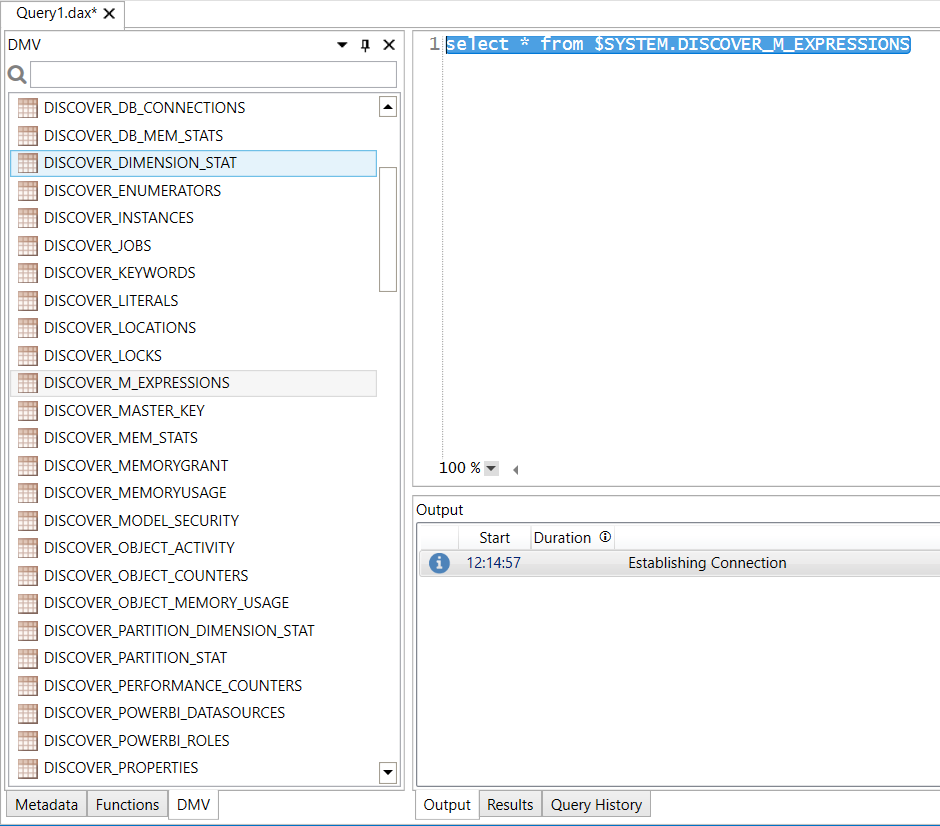The height and width of the screenshot is (826, 940).
Task: Click table icon beside DISCOVER_MEMORYGRANT
Action: (x=28, y=466)
